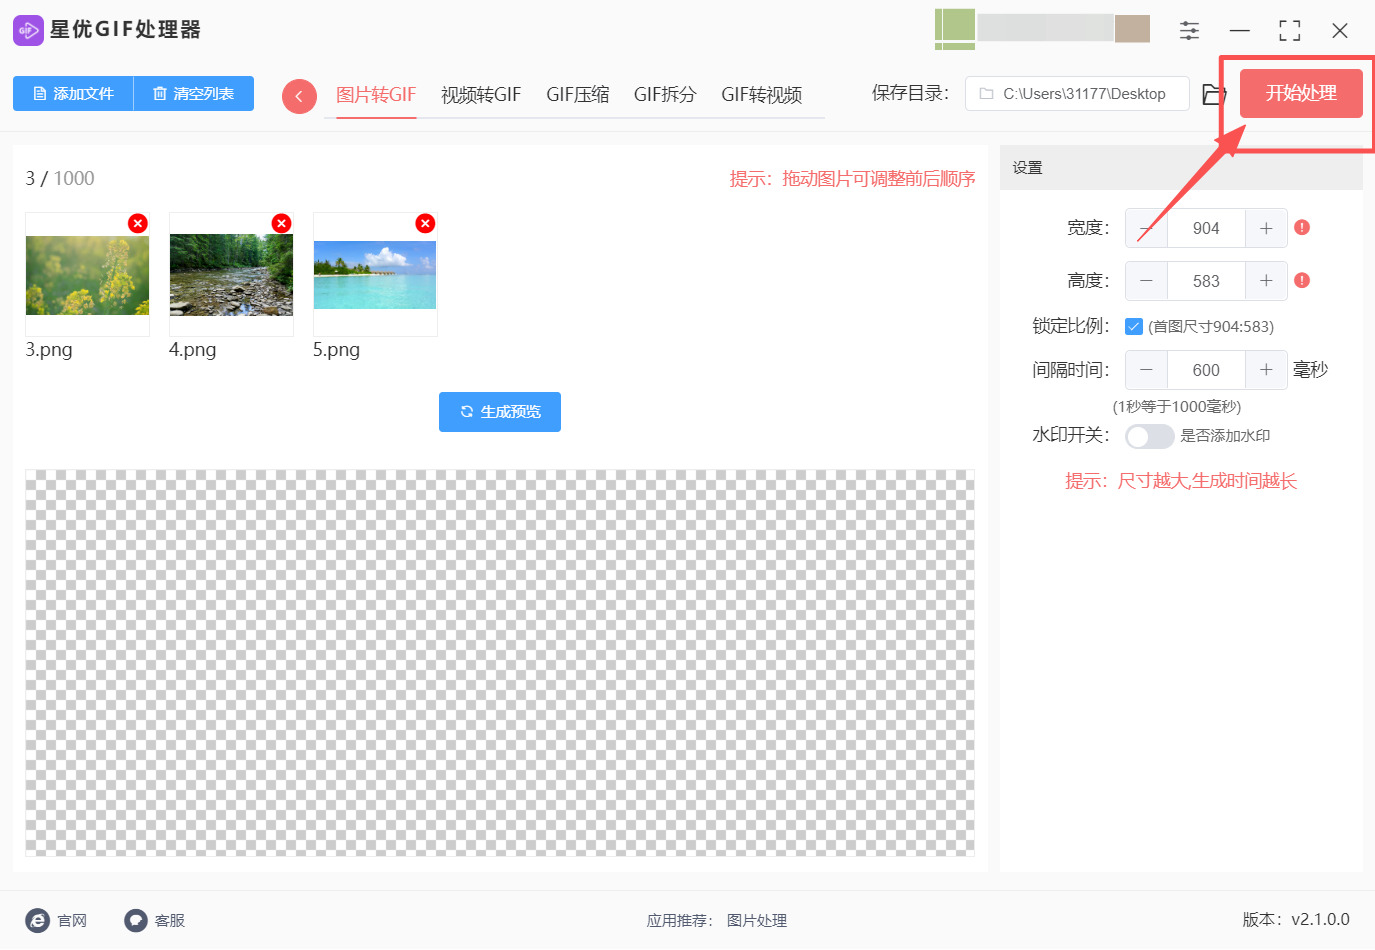Open the GIF压缩 tab
The width and height of the screenshot is (1375, 950).
pyautogui.click(x=577, y=95)
